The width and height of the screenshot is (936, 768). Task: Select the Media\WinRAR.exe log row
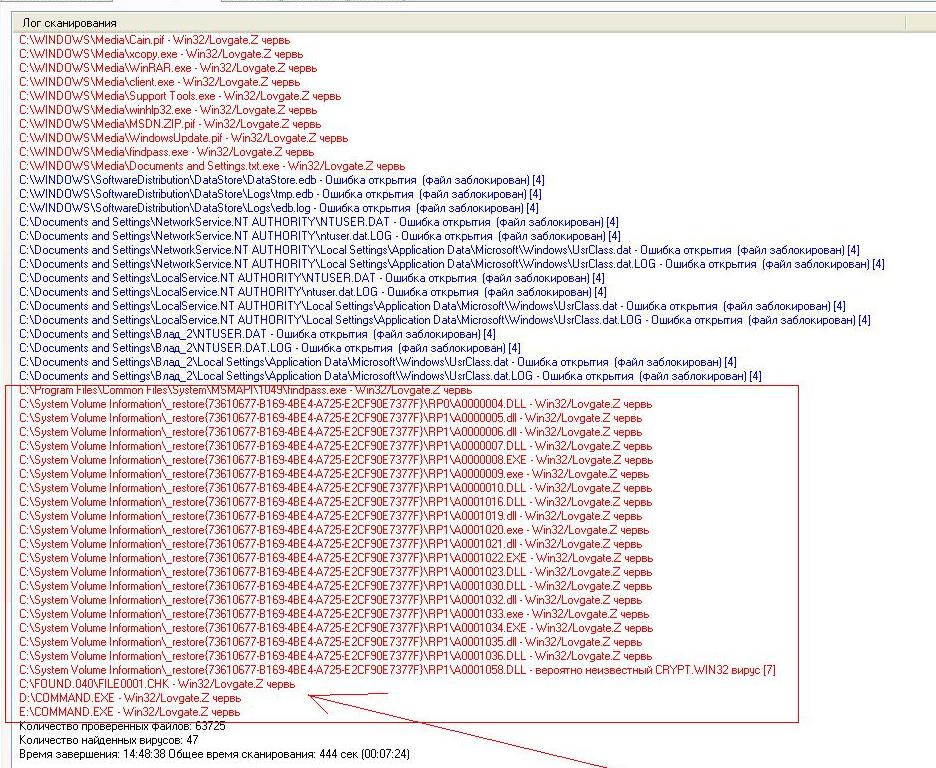168,68
